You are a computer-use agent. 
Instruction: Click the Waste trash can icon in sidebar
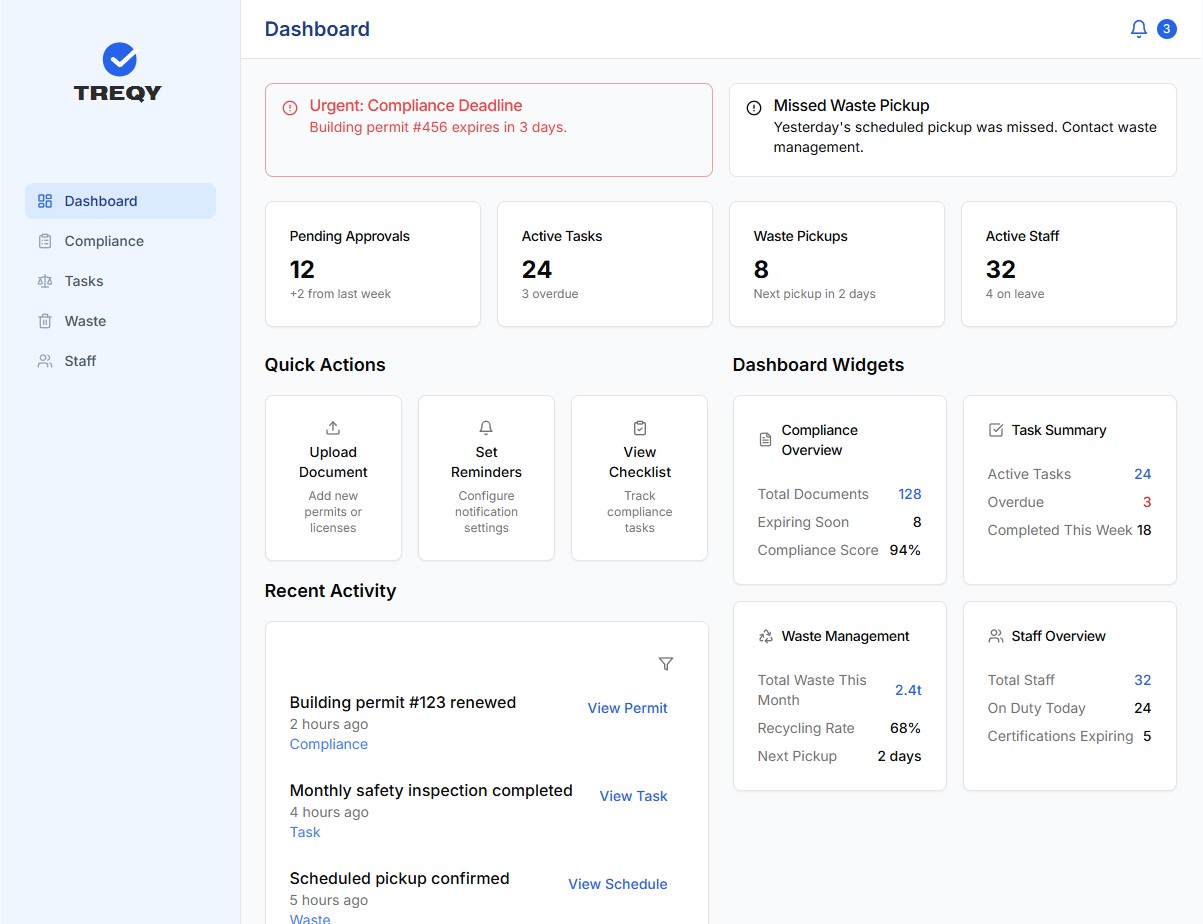tap(45, 321)
